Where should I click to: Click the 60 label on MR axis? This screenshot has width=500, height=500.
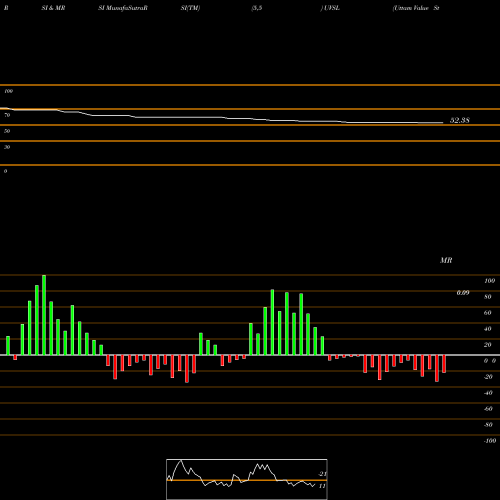coord(488,313)
